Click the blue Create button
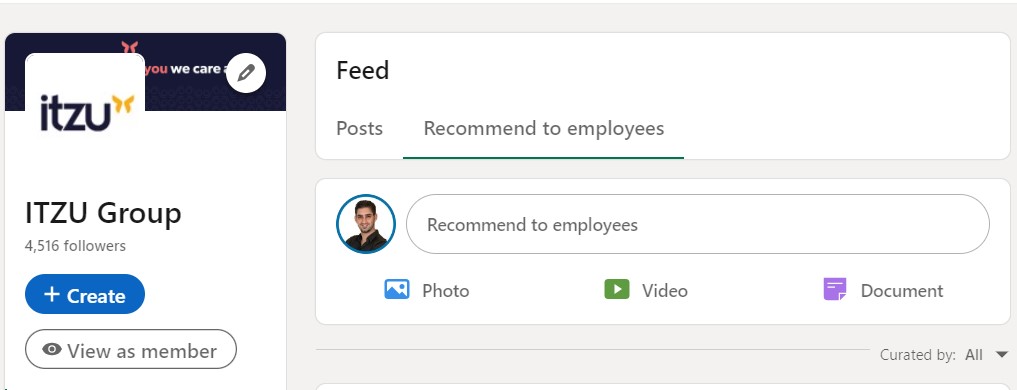Screen dimensions: 1017x390 point(85,295)
